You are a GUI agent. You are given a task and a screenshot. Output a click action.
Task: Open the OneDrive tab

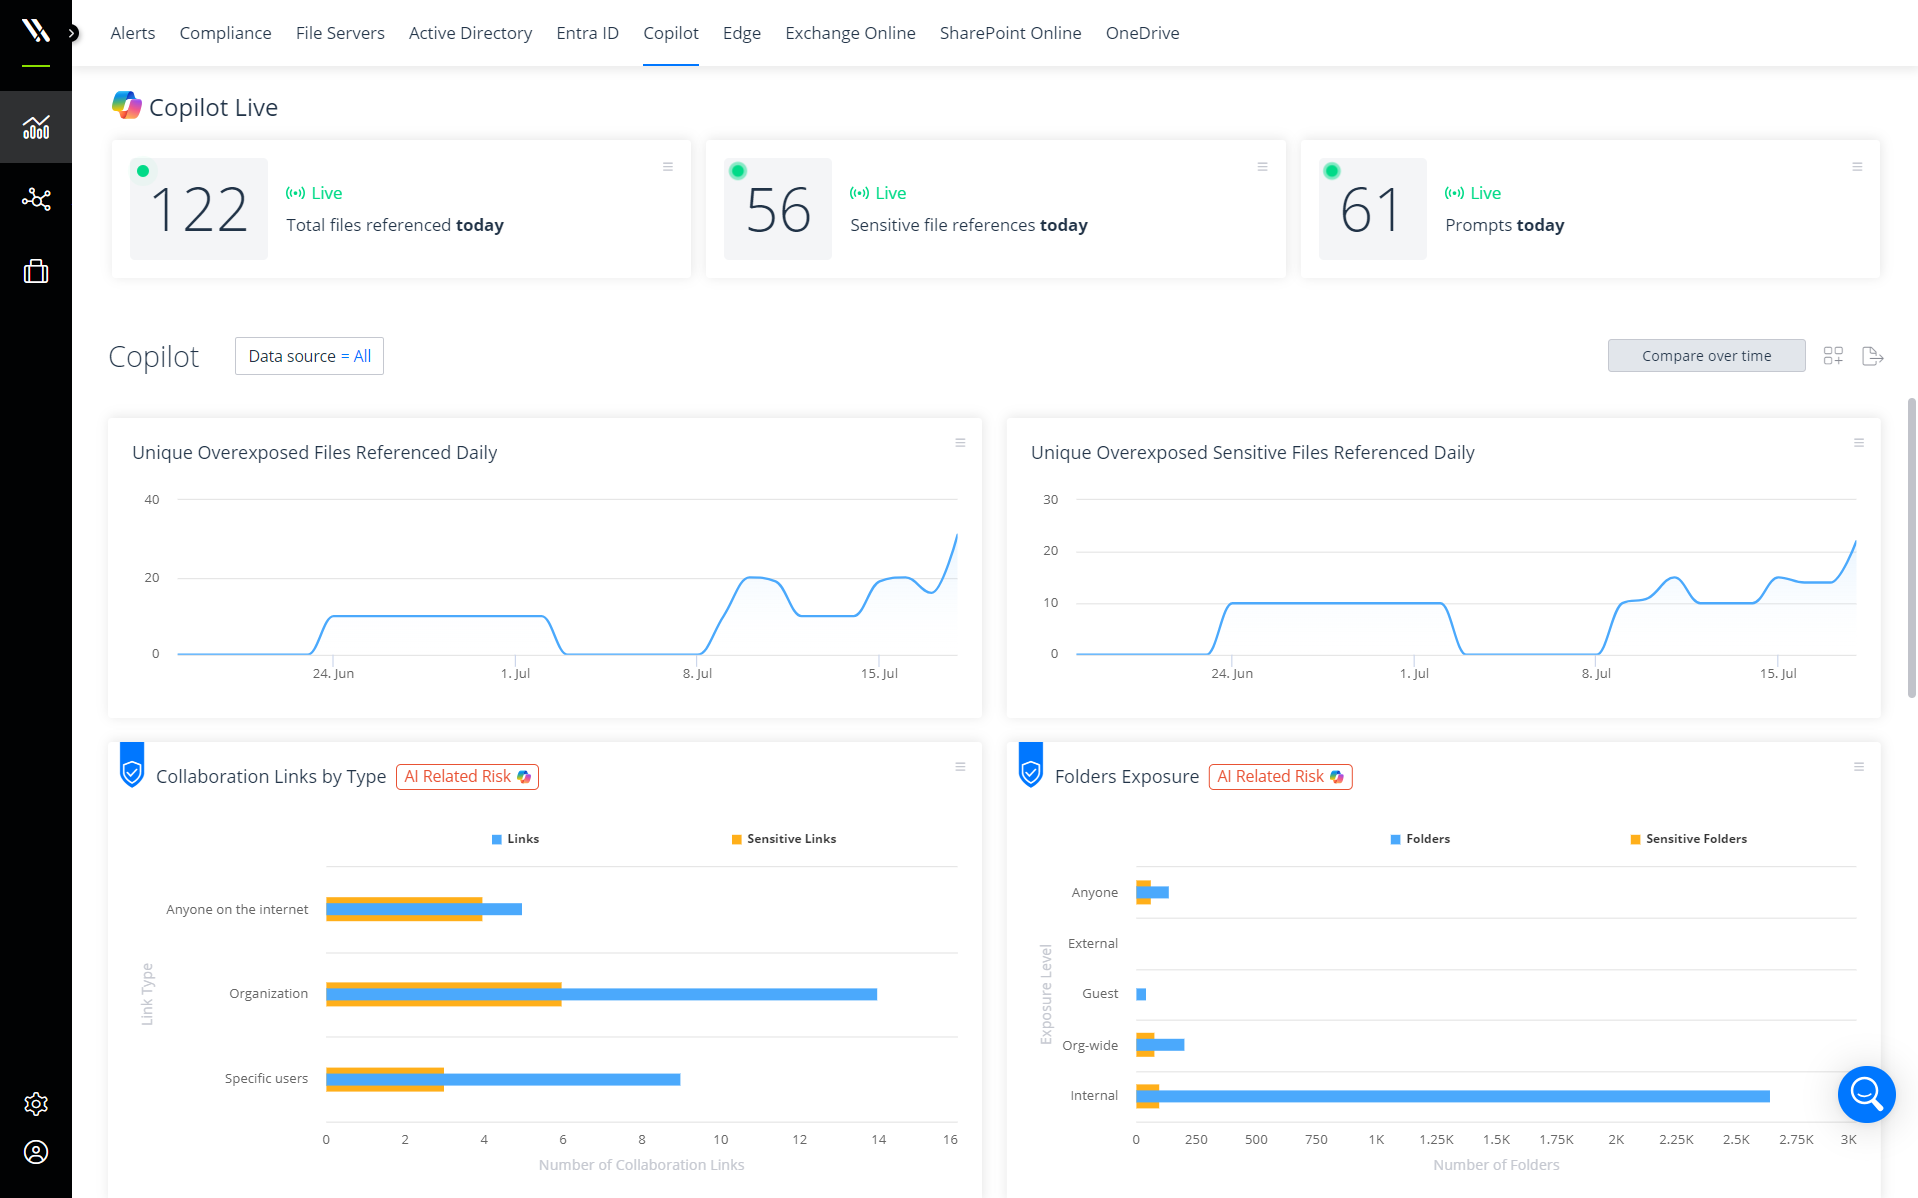[x=1142, y=33]
